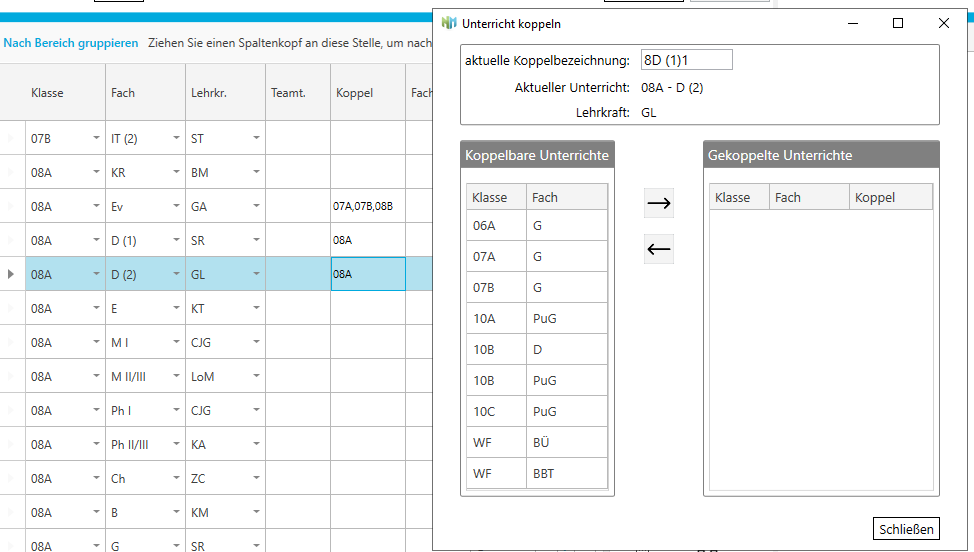This screenshot has height=552, width=974.
Task: Click Koppel cell containing 07A,07B,08B
Action: click(367, 207)
